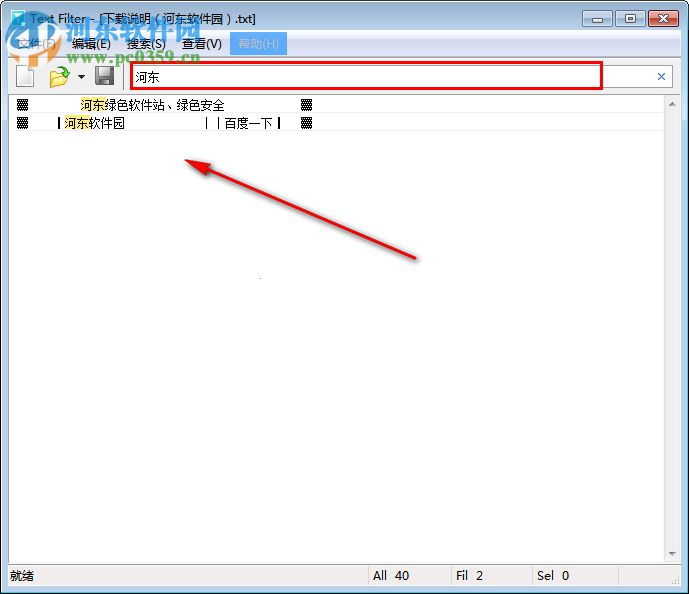689x594 pixels.
Task: Click the scrollbar down arrow
Action: point(672,554)
